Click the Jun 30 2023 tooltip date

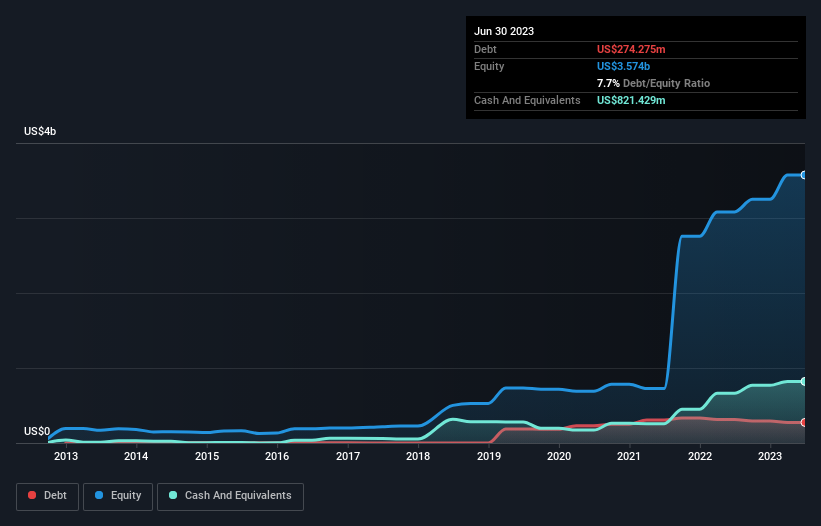click(504, 31)
